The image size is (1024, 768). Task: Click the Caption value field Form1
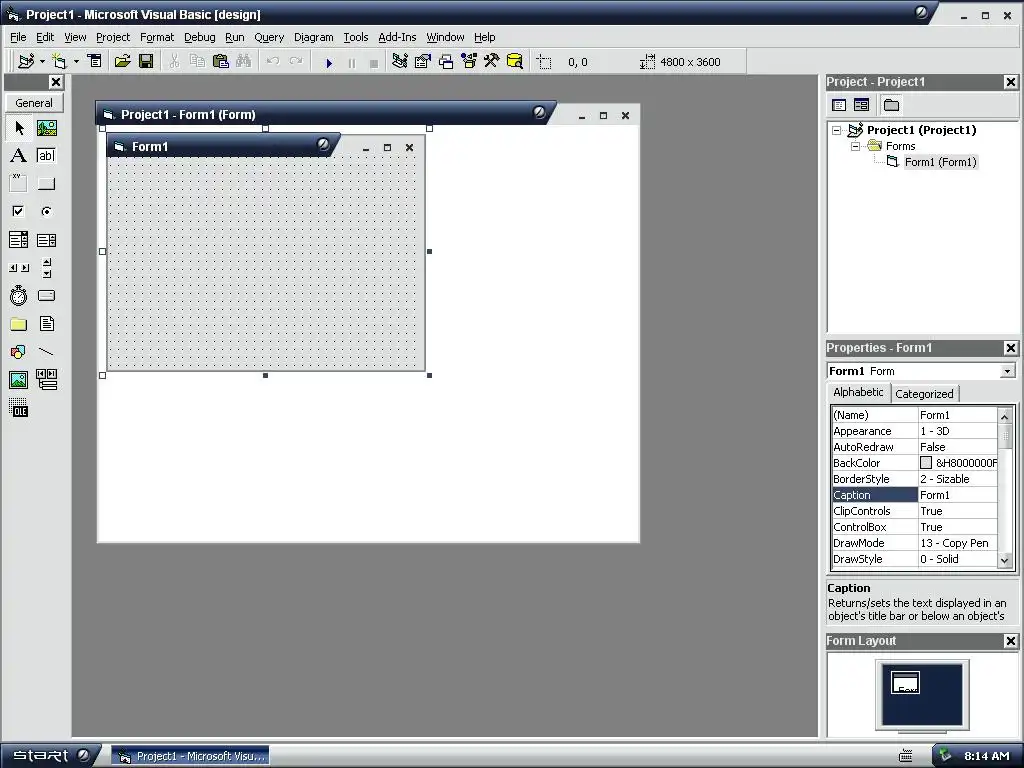click(958, 495)
